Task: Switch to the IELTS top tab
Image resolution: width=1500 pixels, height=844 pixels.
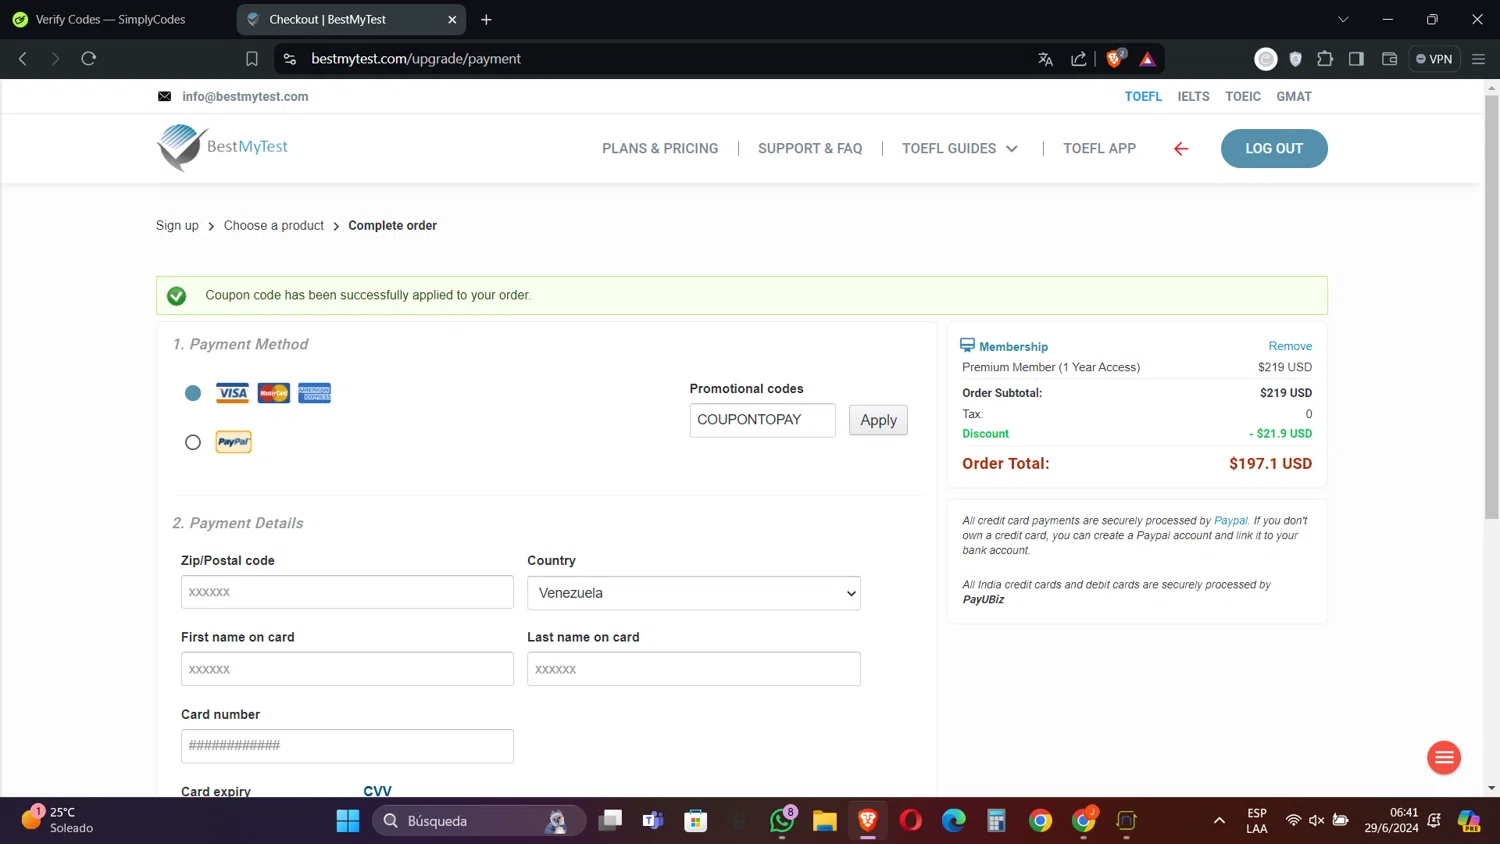Action: pos(1193,96)
